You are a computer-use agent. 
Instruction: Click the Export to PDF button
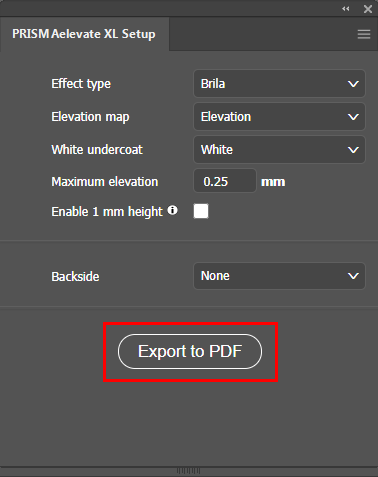click(190, 351)
